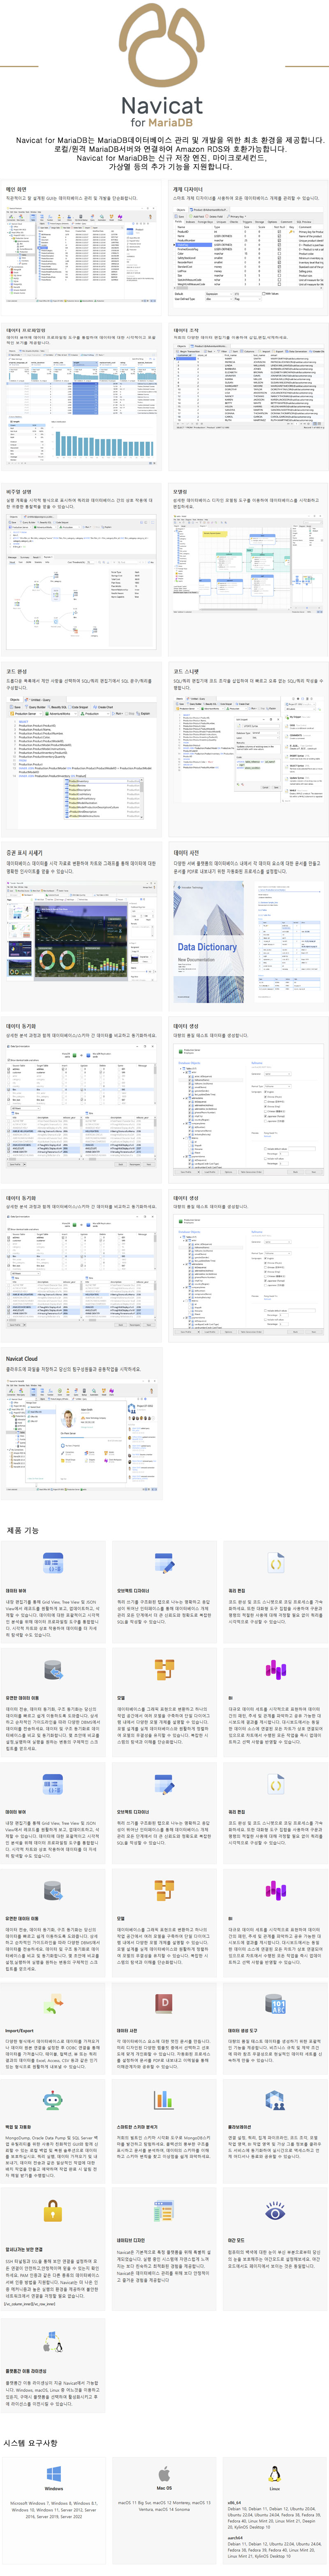The width and height of the screenshot is (329, 2576).
Task: Click the red 데이터 사전 feature icon
Action: click(x=165, y=2003)
